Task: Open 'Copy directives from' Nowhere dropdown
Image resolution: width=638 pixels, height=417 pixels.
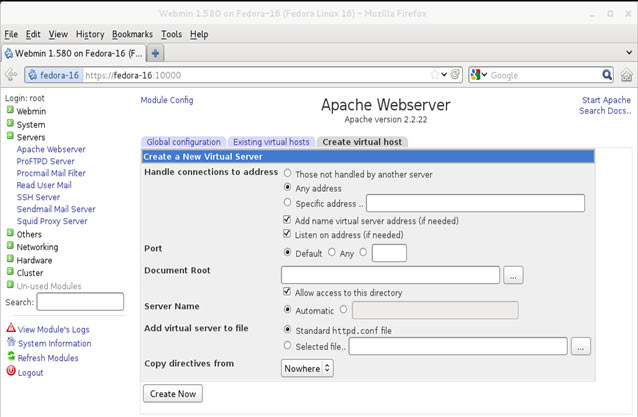Action: pyautogui.click(x=307, y=368)
